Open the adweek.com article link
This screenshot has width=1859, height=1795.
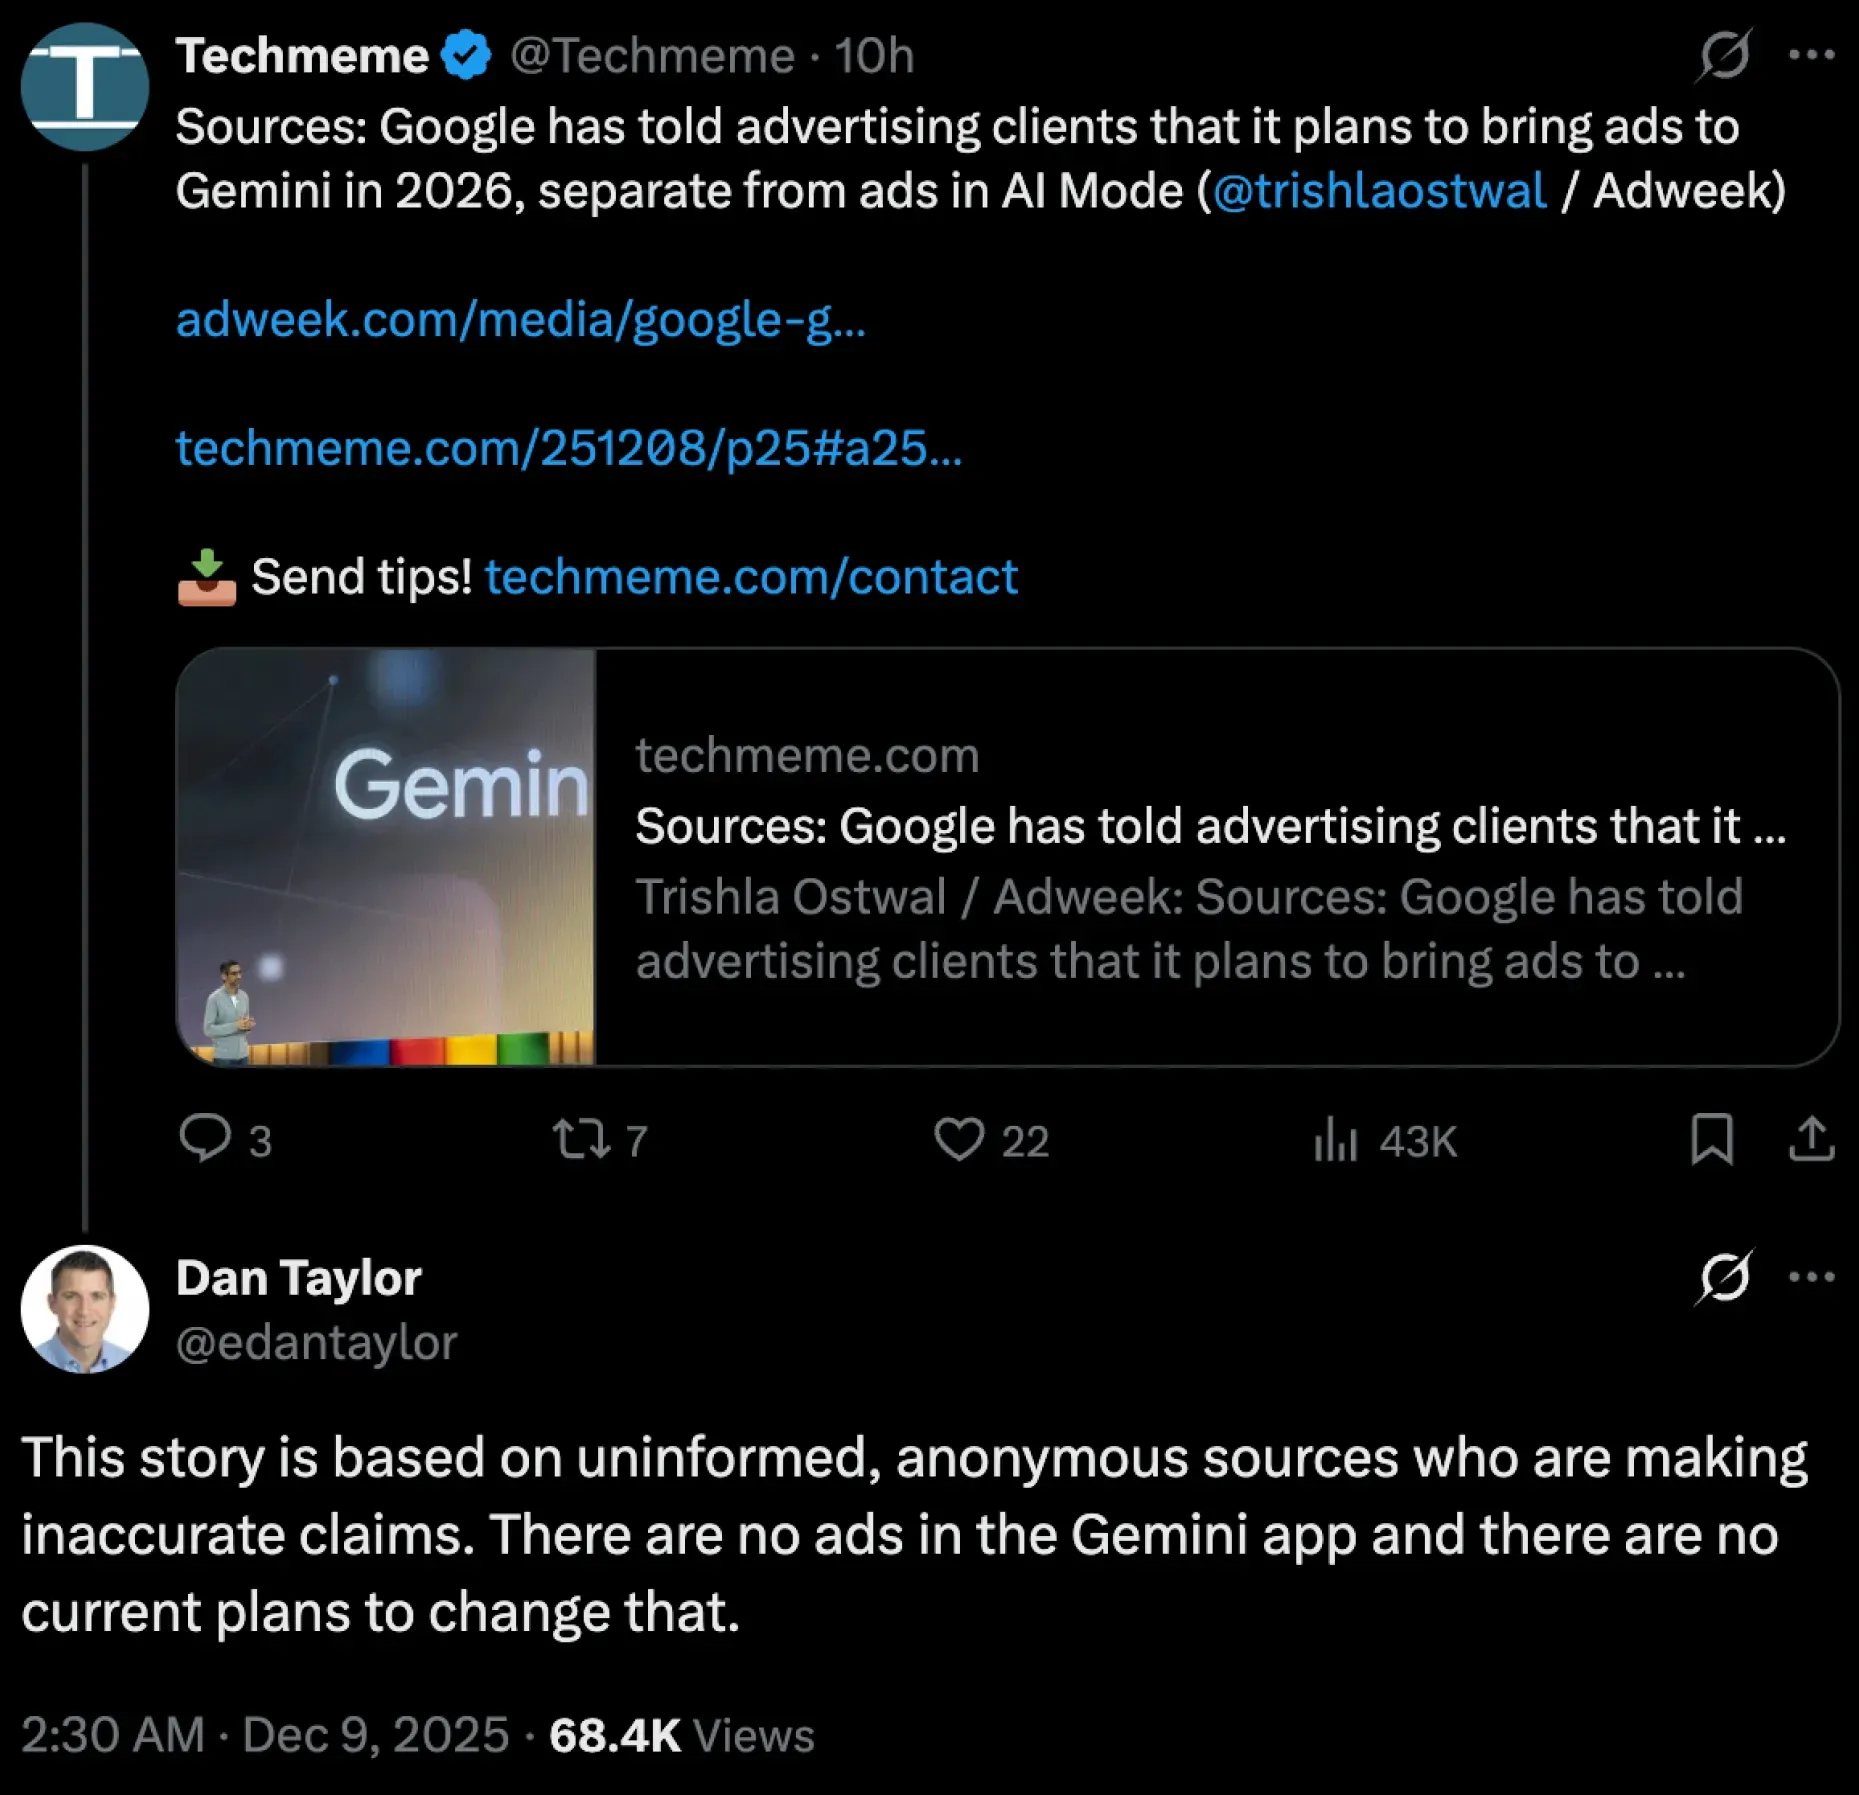pyautogui.click(x=520, y=320)
